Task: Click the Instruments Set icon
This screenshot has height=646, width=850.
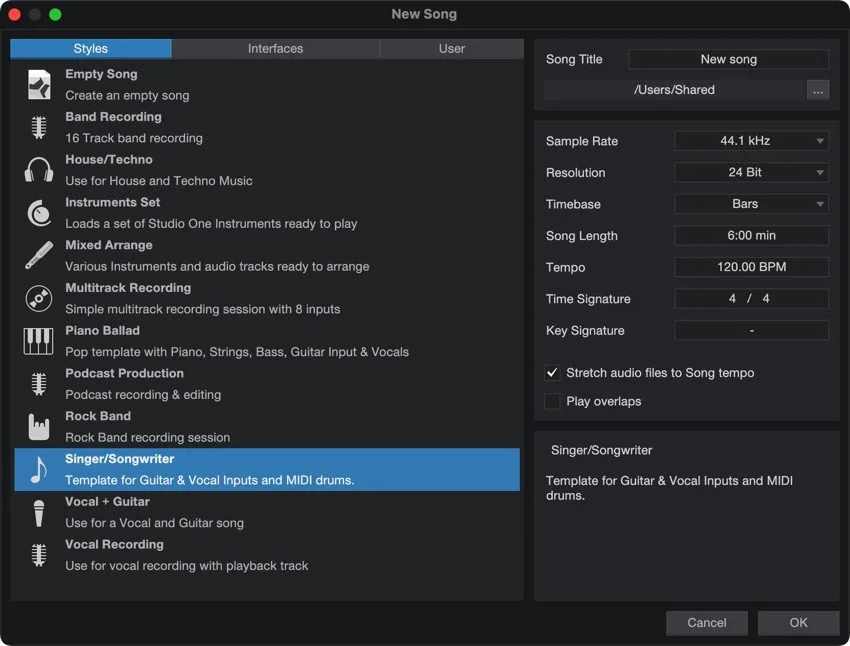Action: click(38, 212)
